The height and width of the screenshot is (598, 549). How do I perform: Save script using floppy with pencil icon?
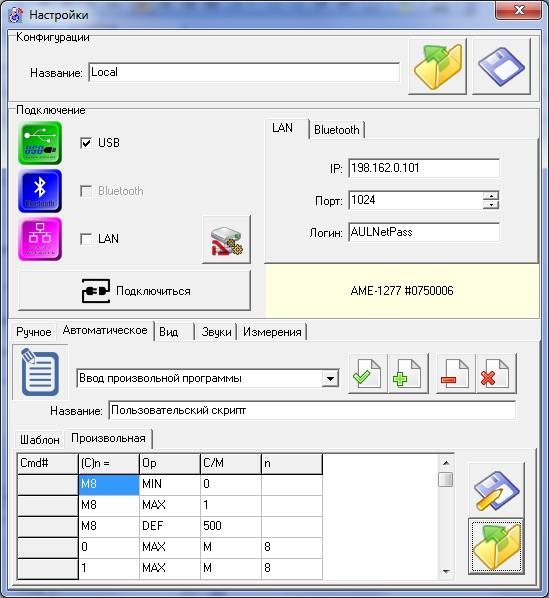496,490
